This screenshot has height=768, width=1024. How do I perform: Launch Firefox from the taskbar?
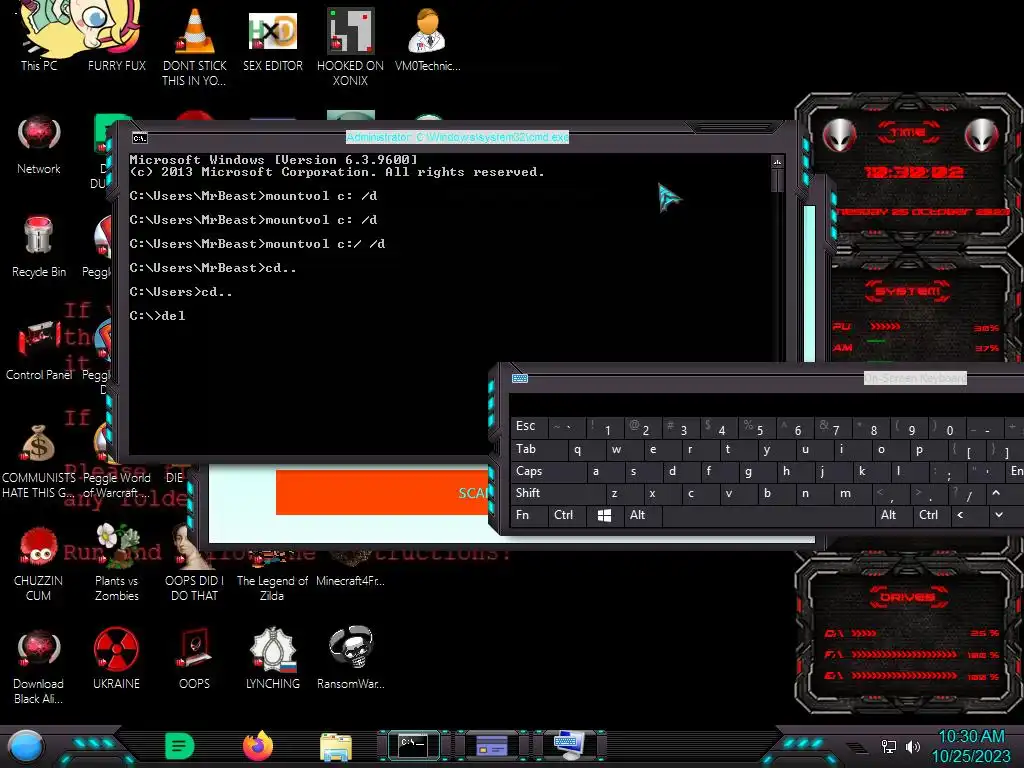(x=258, y=746)
